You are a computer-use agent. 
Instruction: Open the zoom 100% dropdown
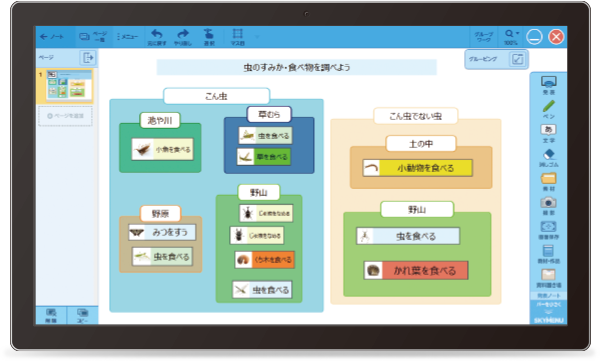[512, 37]
